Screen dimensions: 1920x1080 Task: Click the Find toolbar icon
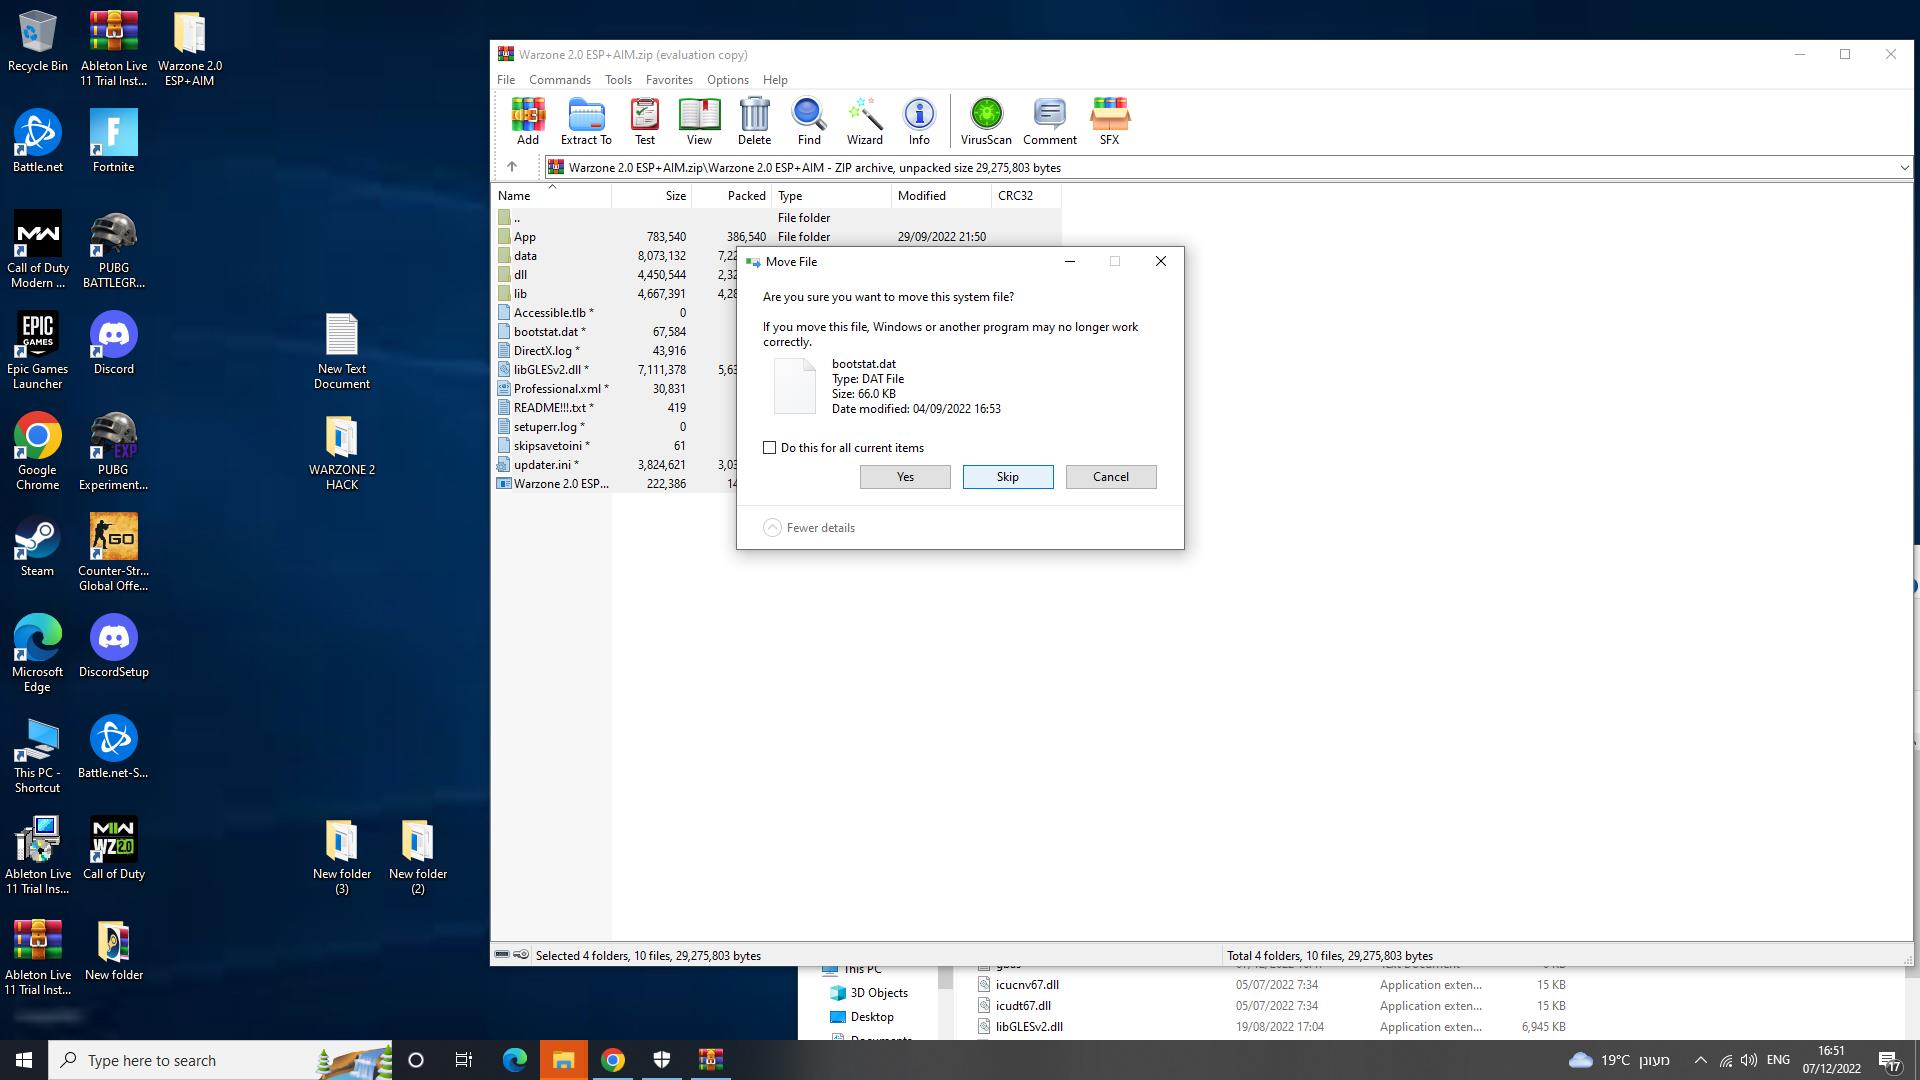pyautogui.click(x=809, y=121)
